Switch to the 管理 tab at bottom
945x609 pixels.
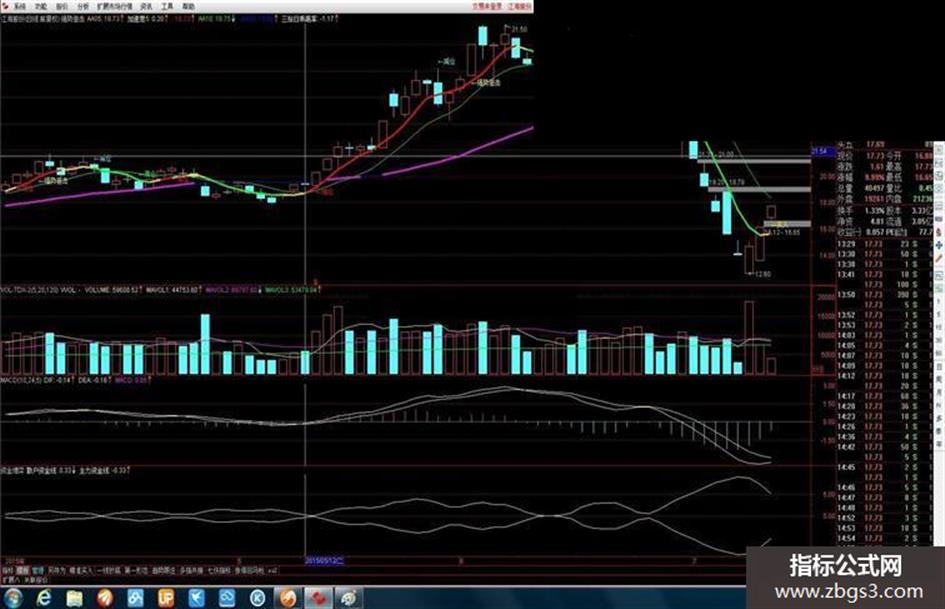tap(37, 570)
